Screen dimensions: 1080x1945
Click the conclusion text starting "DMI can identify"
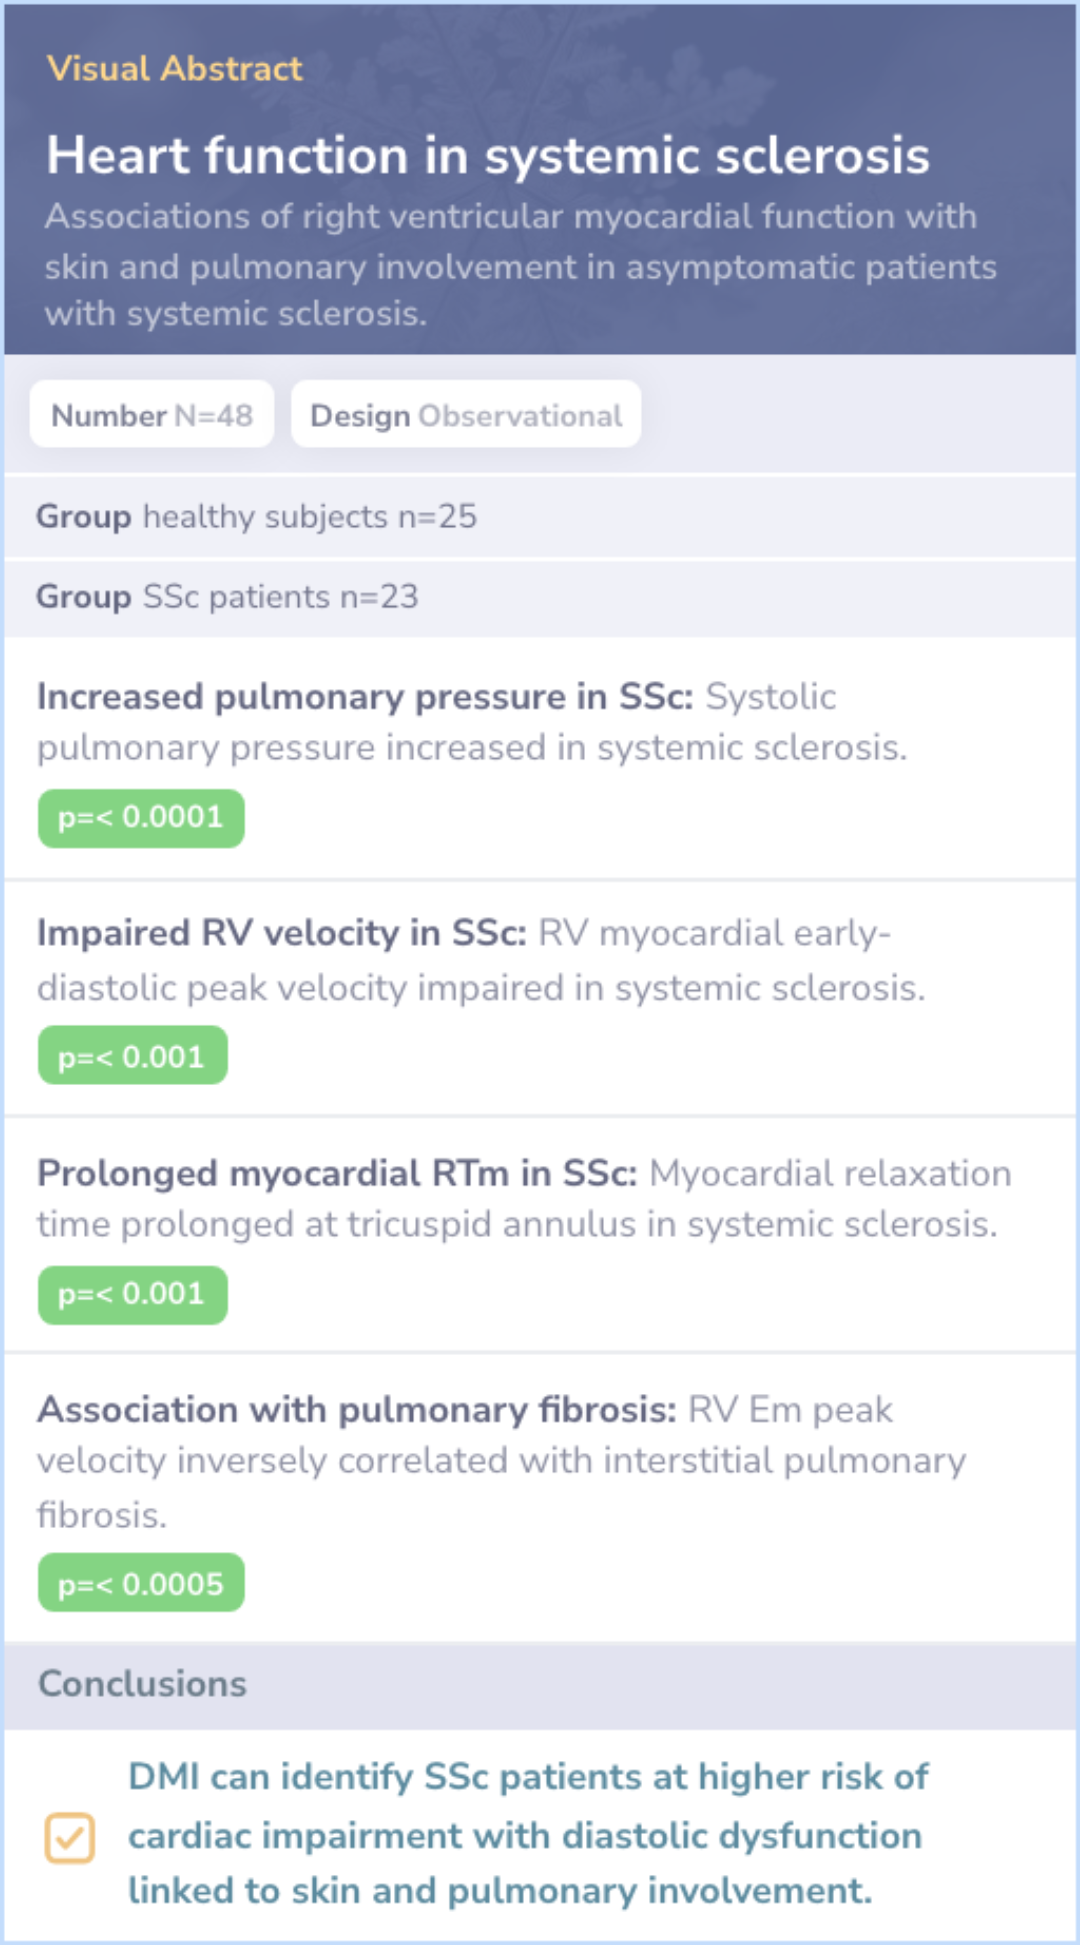528,1834
